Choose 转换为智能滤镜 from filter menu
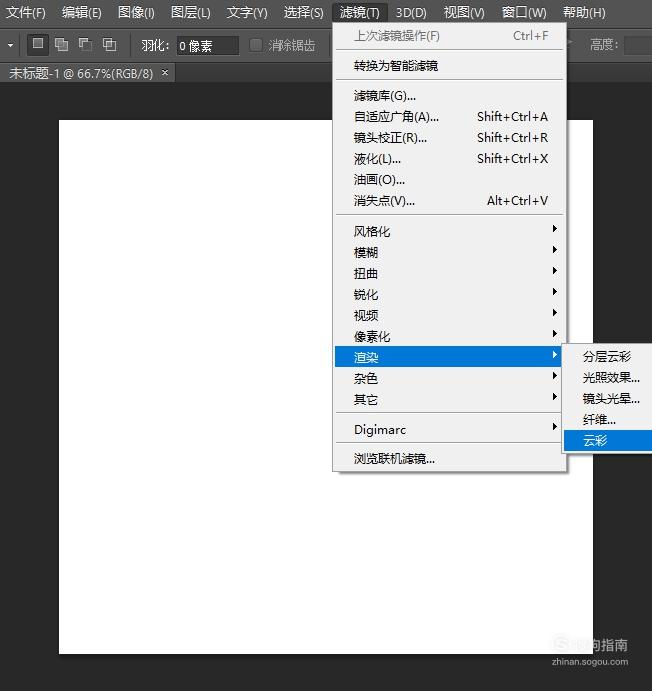Screen dimensions: 652x691 click(x=449, y=66)
